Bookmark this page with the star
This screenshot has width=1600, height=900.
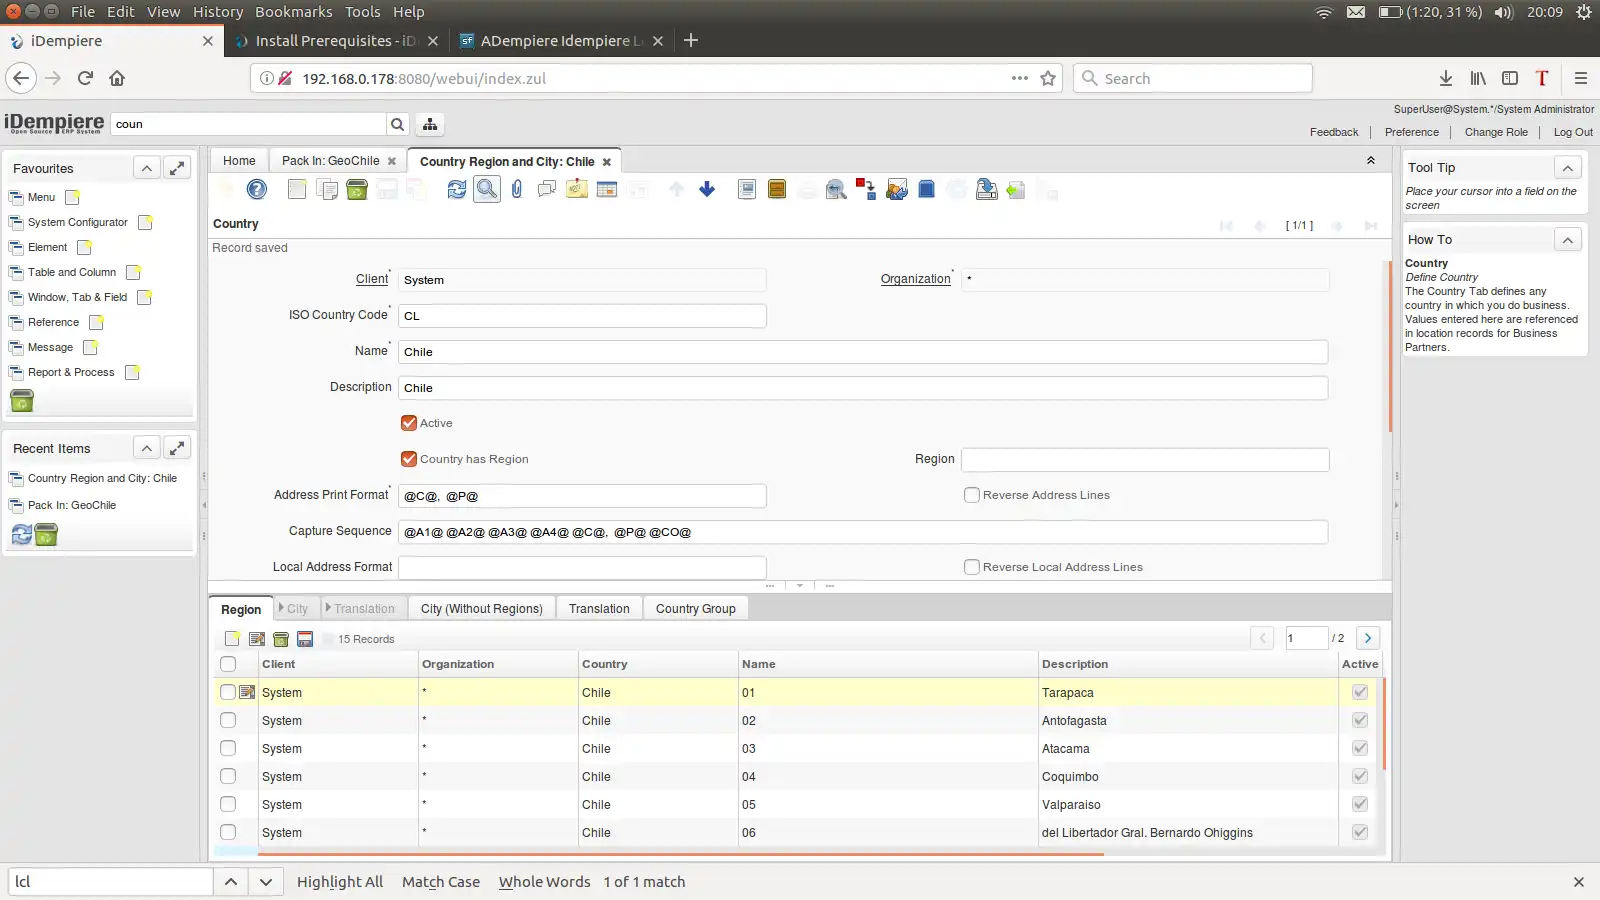click(1048, 78)
